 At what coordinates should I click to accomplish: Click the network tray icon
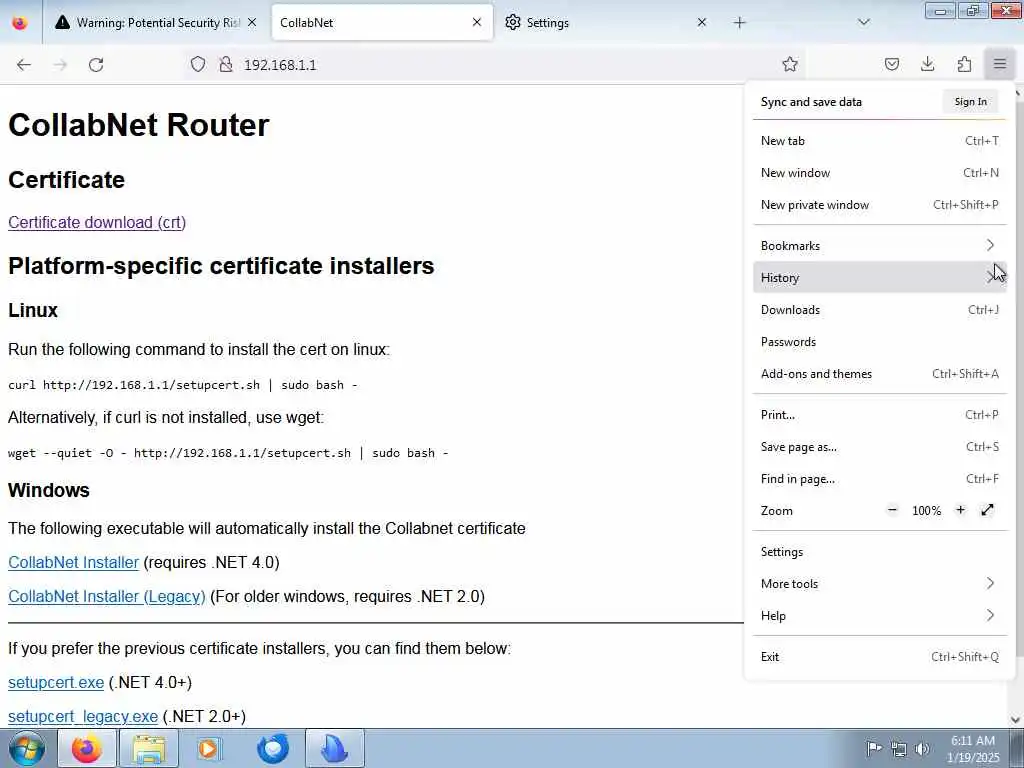point(899,748)
